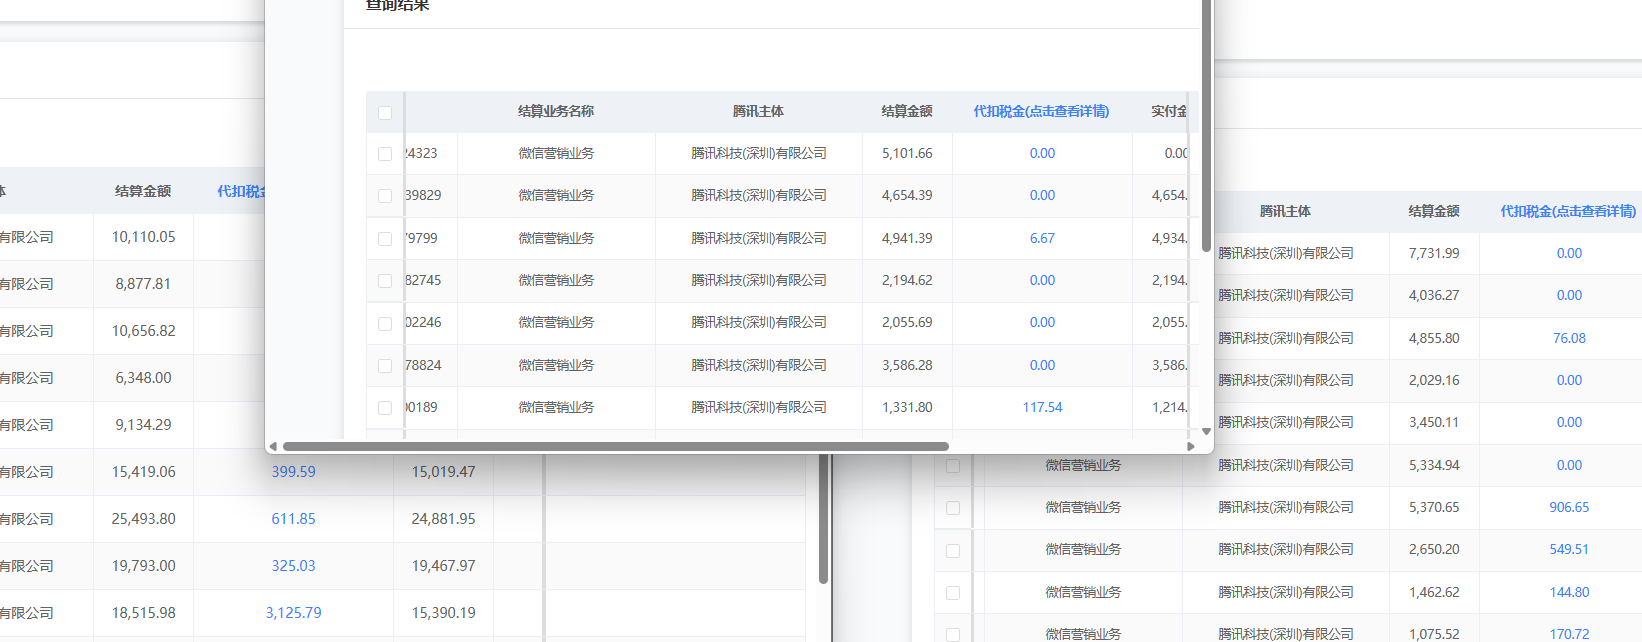Viewport: 1642px width, 642px height.
Task: Open the 6.67 withholding tax detail link
Action: click(1042, 238)
